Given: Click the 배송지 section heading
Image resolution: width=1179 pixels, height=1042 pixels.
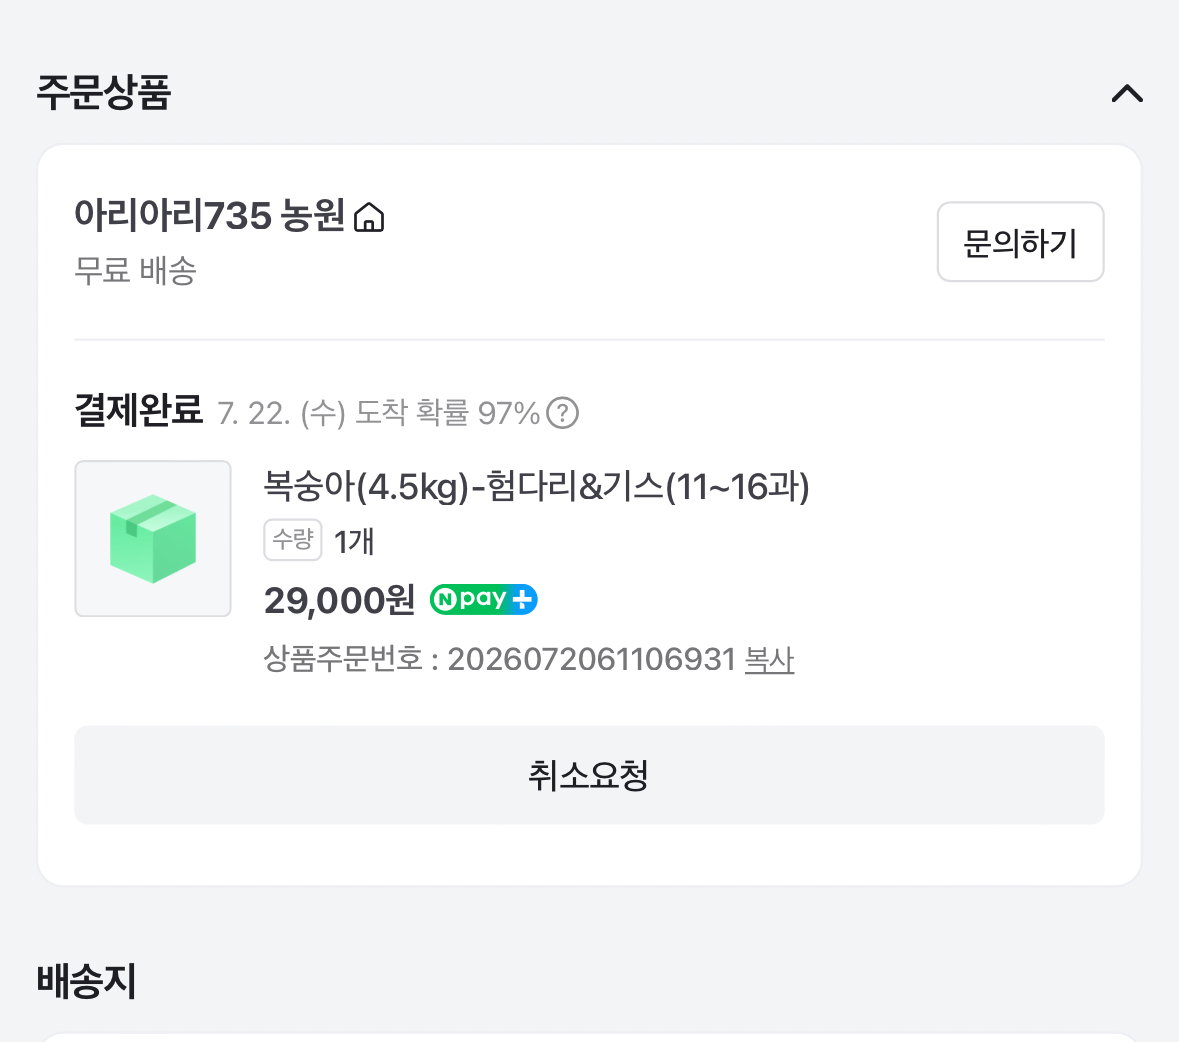Looking at the screenshot, I should point(86,982).
